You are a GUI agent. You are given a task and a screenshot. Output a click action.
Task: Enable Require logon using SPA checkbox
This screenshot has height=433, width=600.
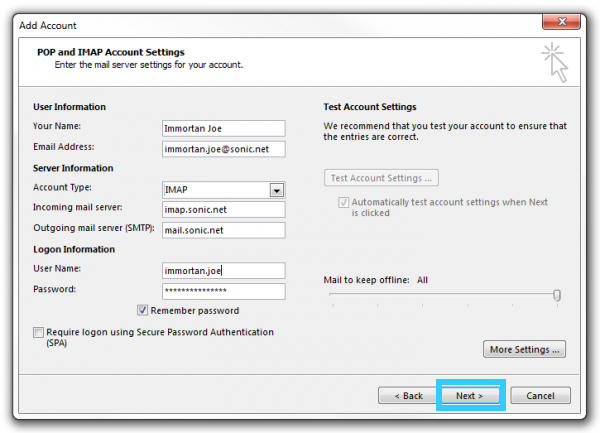pyautogui.click(x=38, y=332)
